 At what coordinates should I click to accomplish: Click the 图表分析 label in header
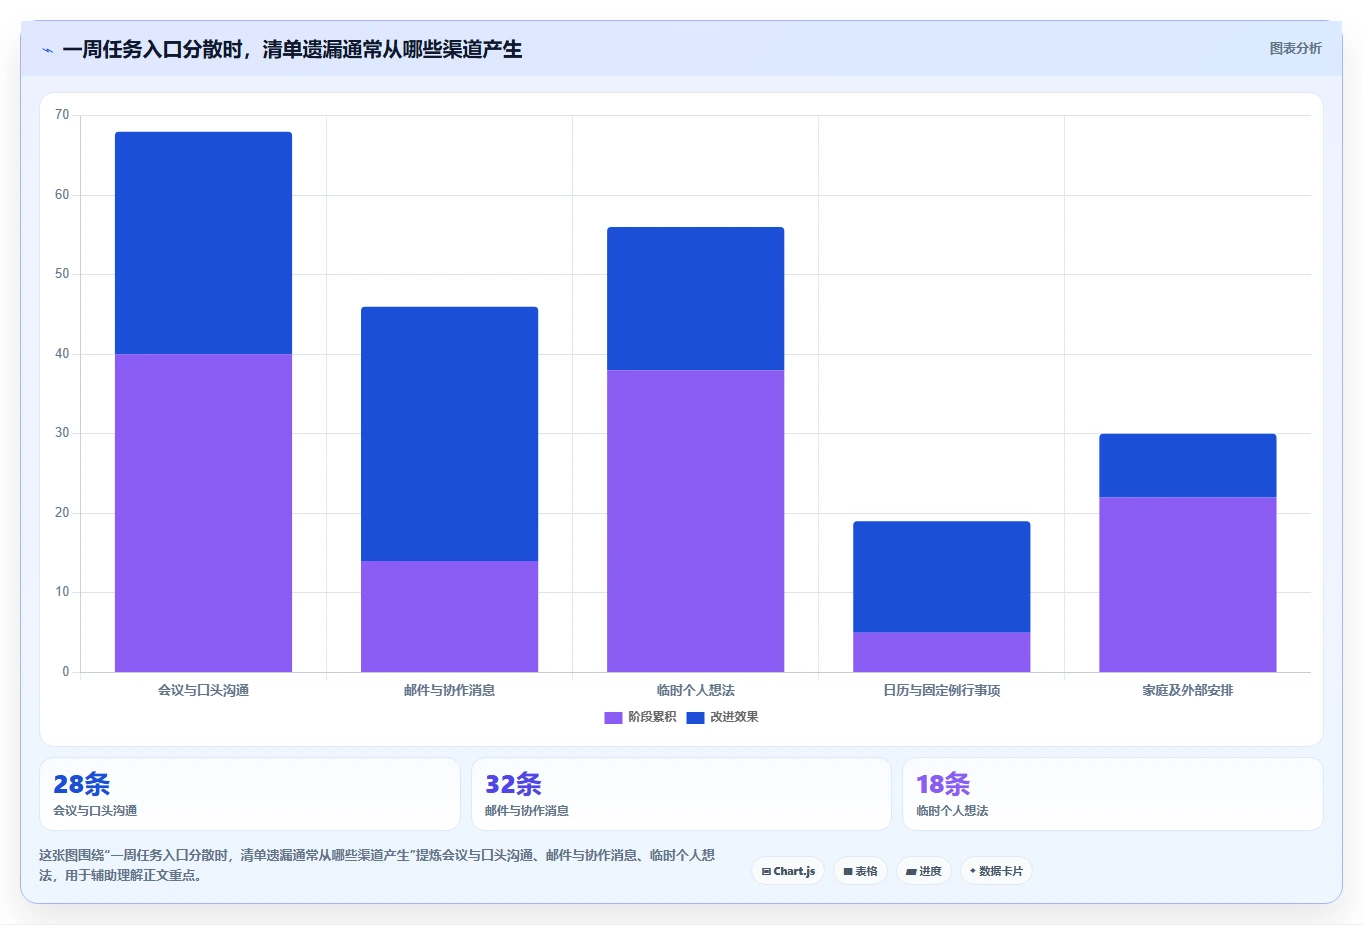pyautogui.click(x=1295, y=48)
